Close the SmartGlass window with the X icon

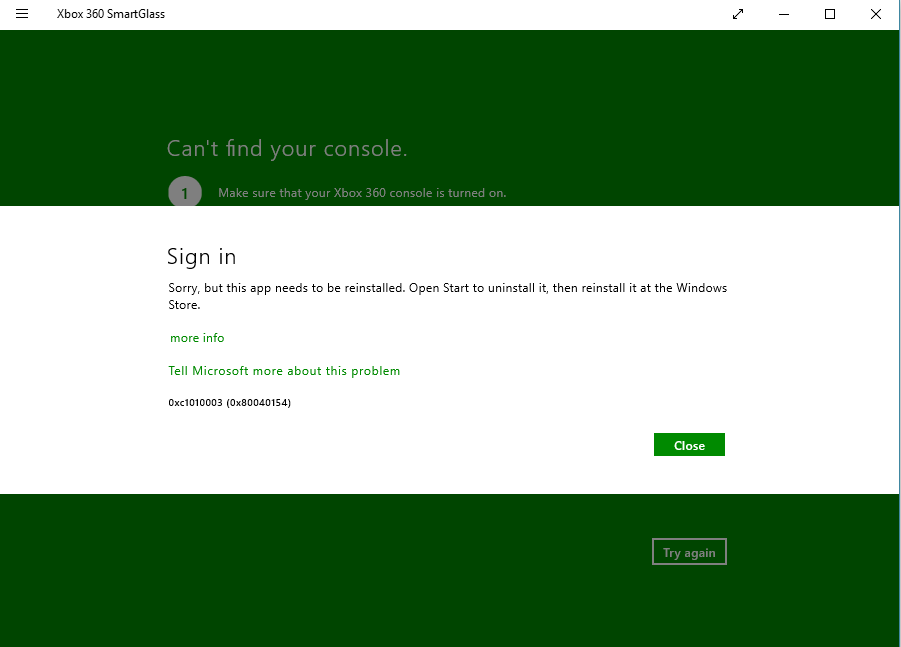pos(876,14)
